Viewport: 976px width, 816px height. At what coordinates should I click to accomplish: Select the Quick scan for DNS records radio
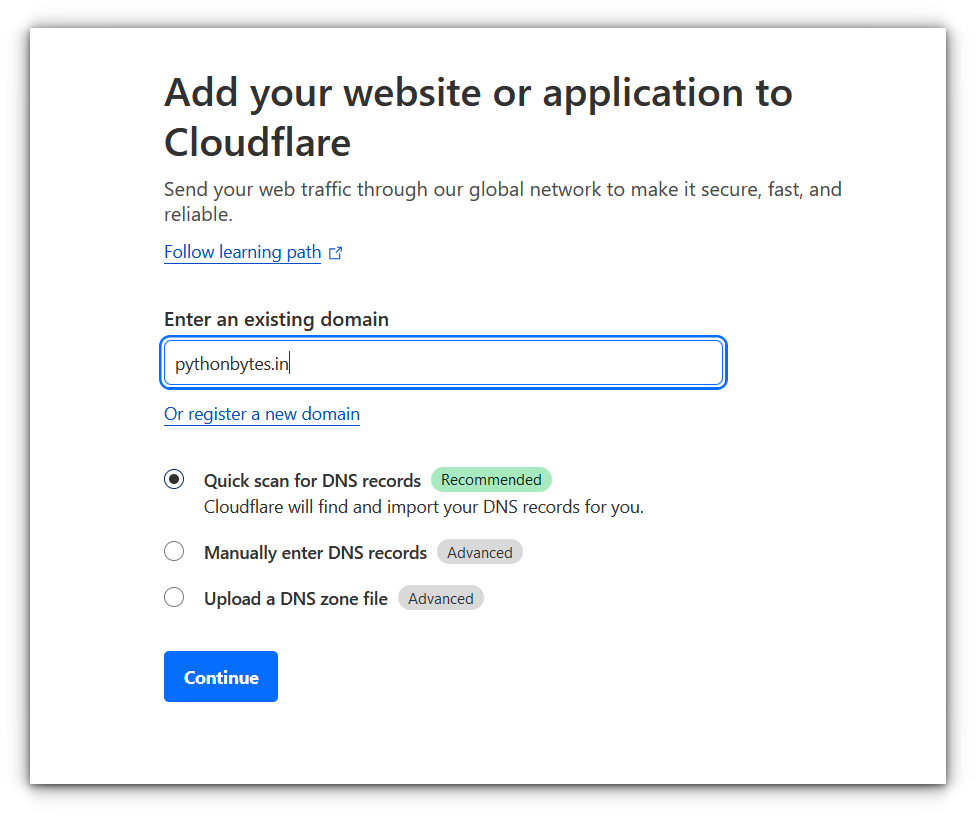174,479
